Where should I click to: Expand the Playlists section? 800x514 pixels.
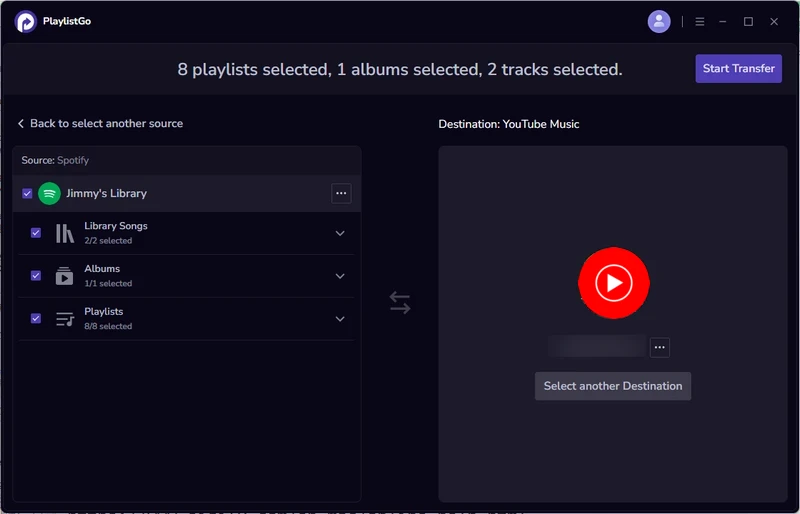pos(340,319)
